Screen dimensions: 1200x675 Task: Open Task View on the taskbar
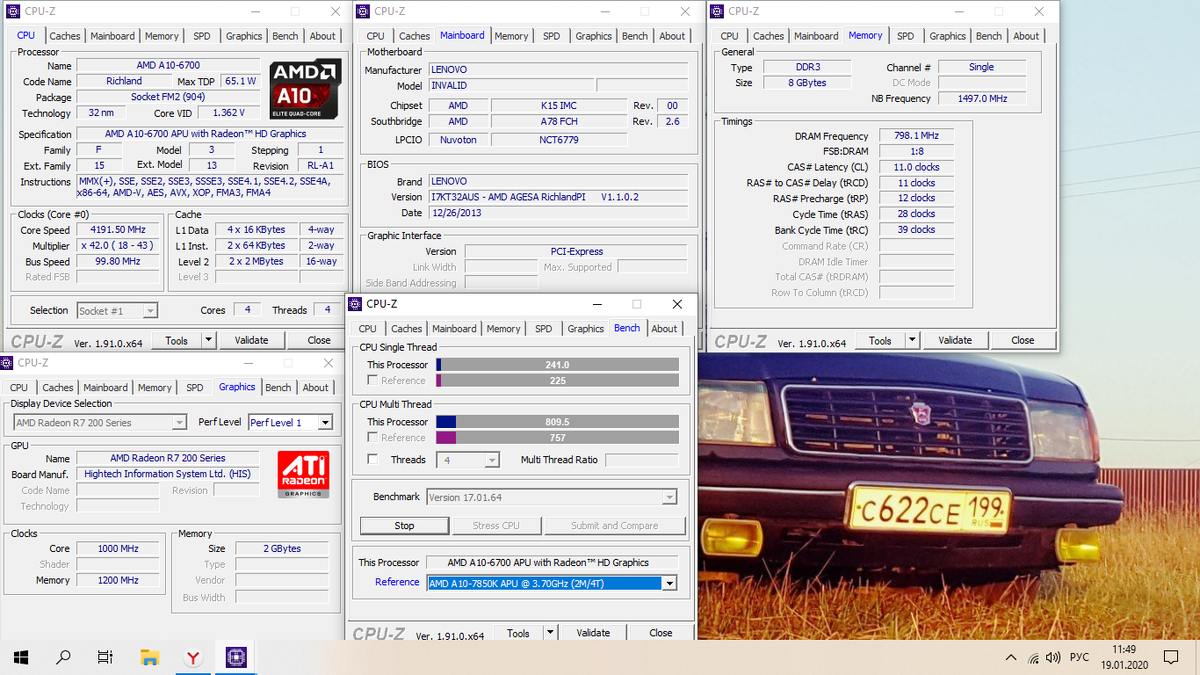click(105, 657)
